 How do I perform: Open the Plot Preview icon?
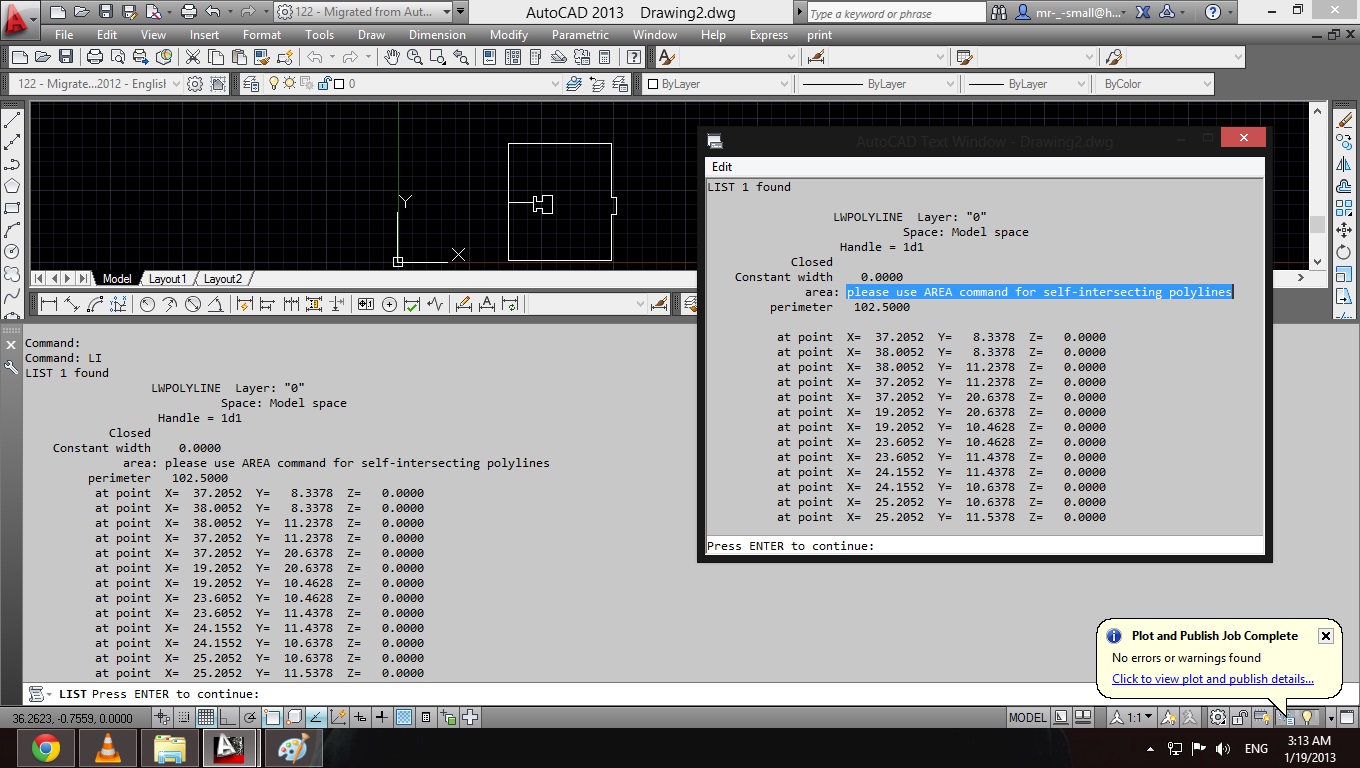click(118, 57)
